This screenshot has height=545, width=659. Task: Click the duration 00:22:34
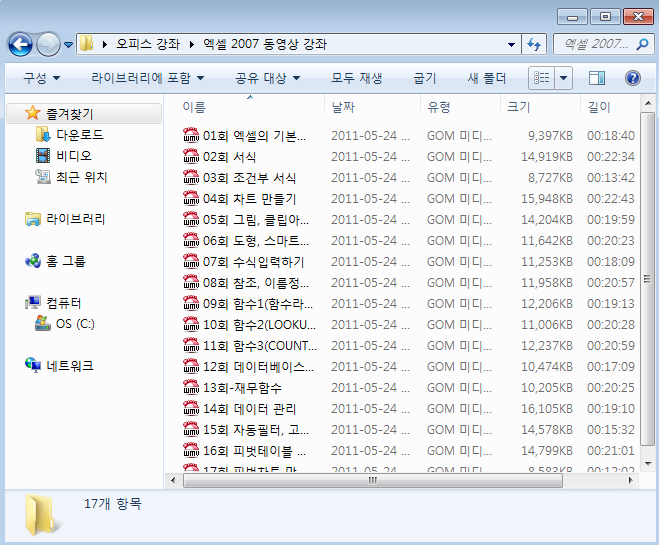coord(611,156)
